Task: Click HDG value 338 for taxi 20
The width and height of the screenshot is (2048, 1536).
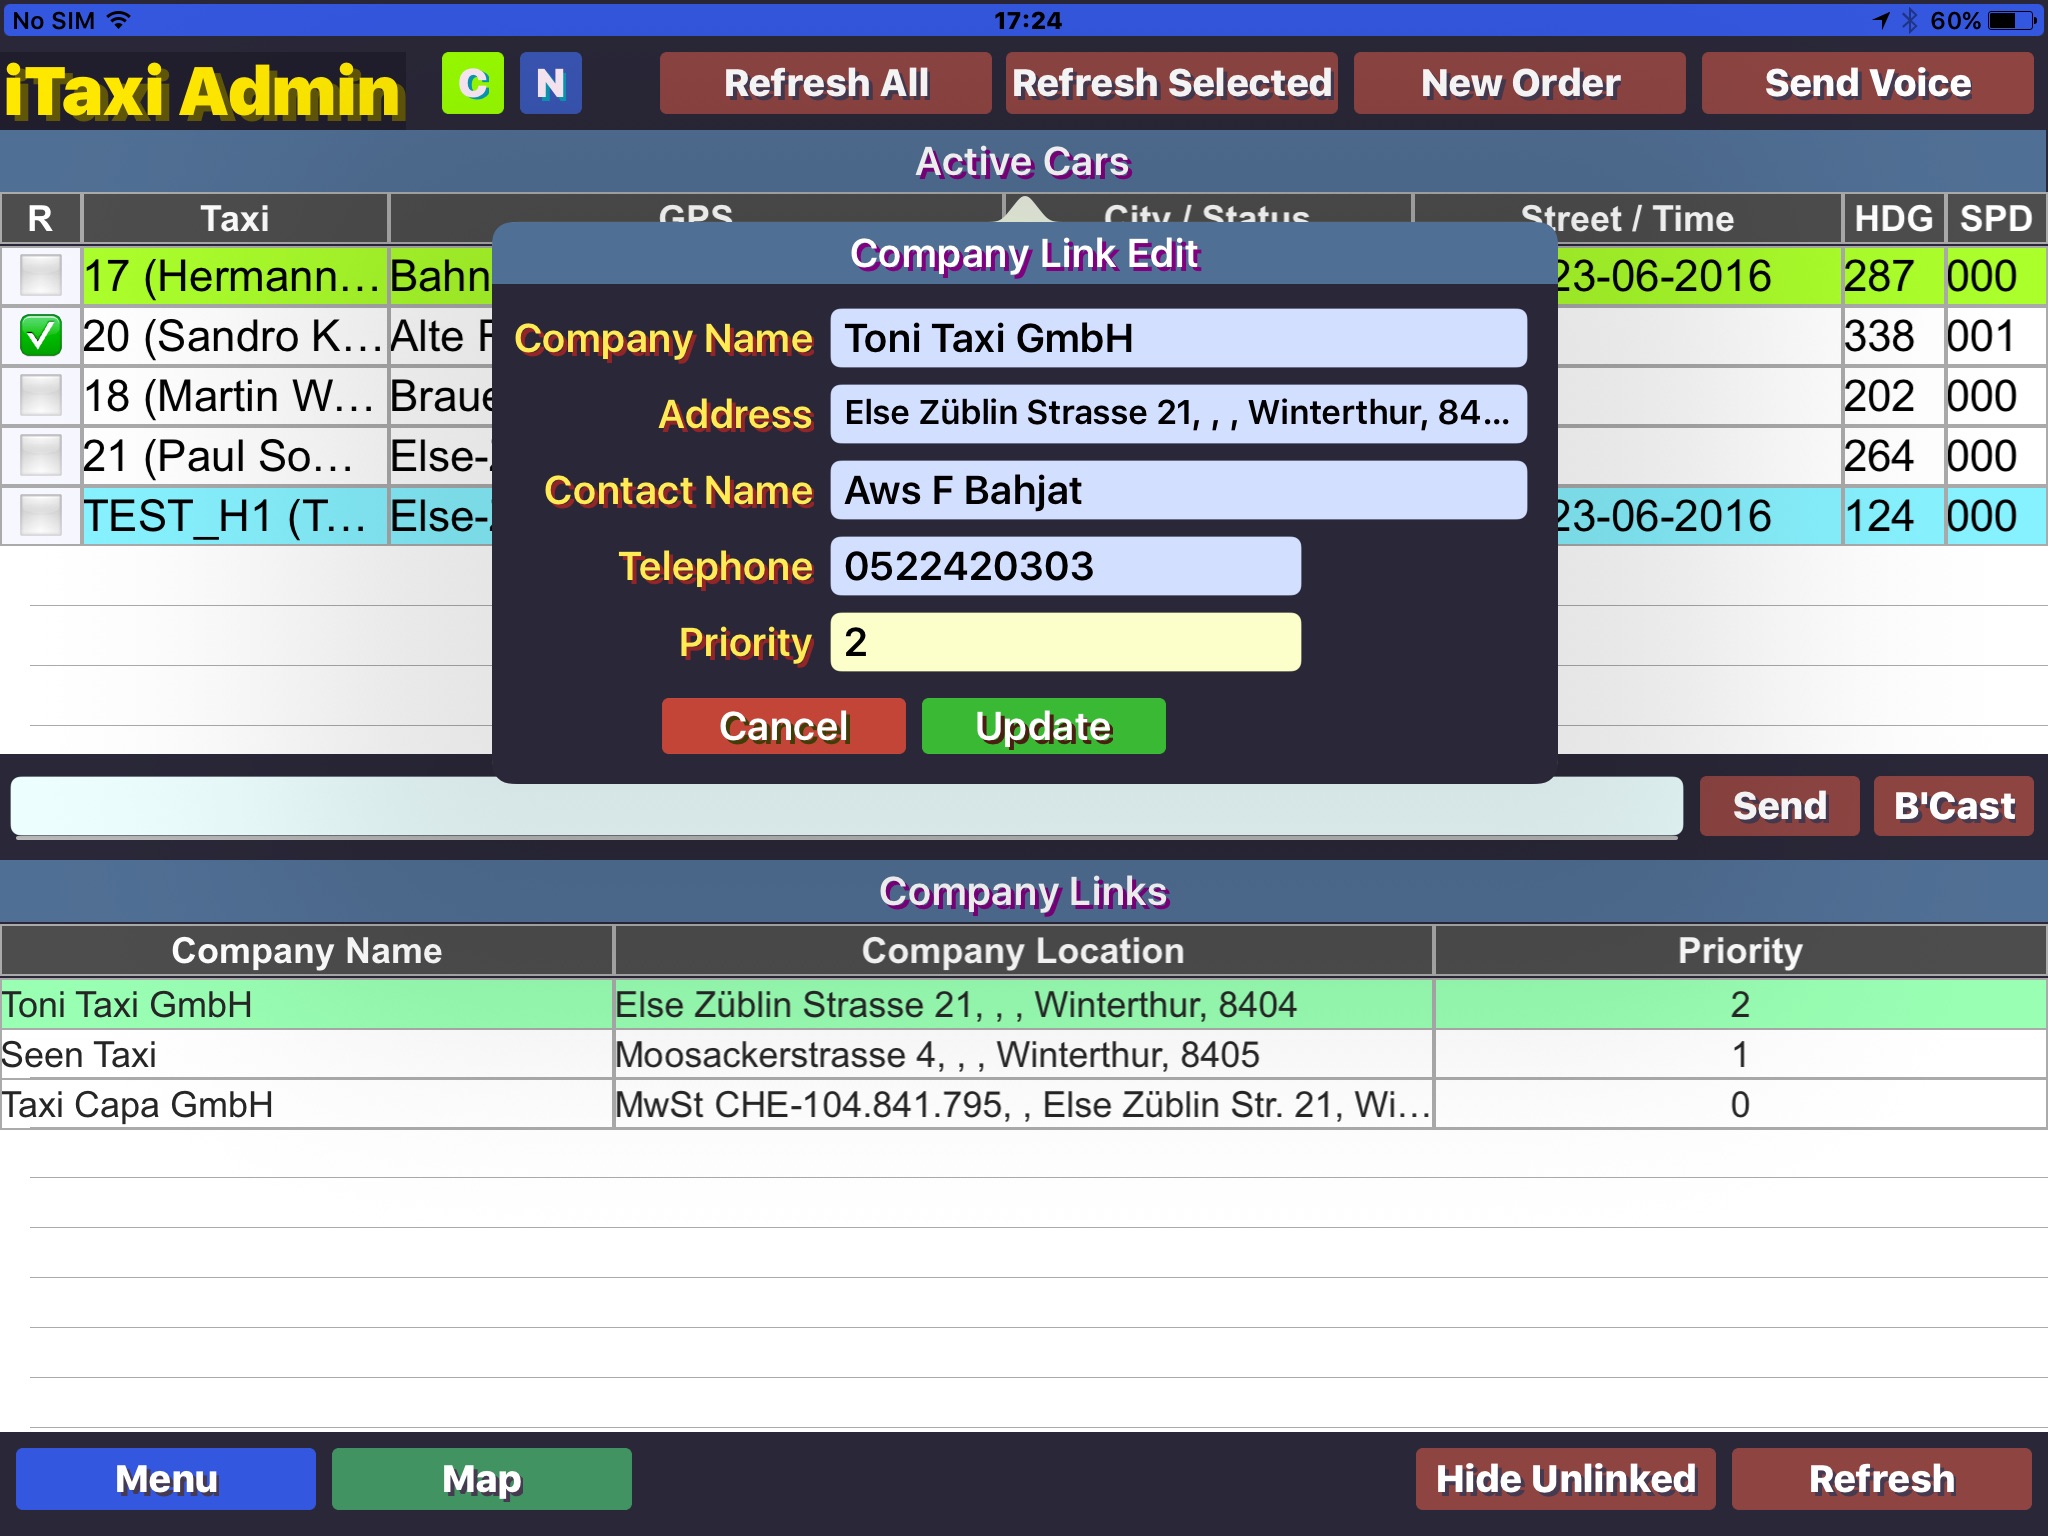Action: coord(1894,336)
